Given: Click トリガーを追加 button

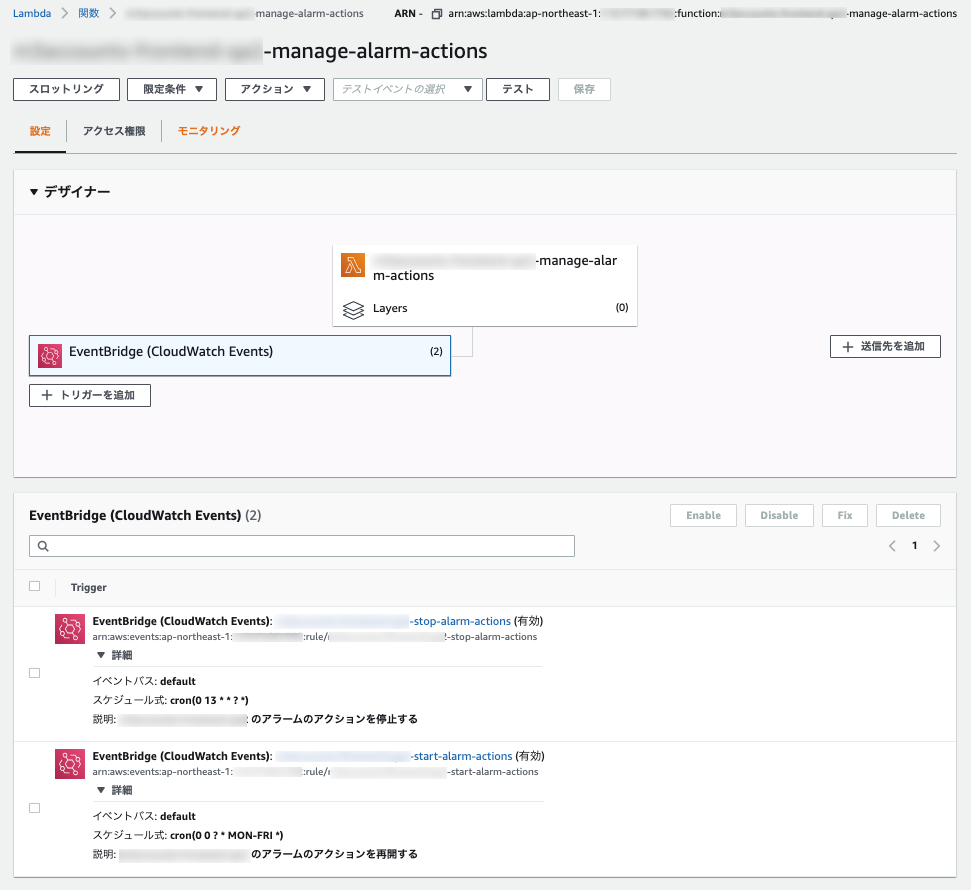Looking at the screenshot, I should tap(90, 395).
